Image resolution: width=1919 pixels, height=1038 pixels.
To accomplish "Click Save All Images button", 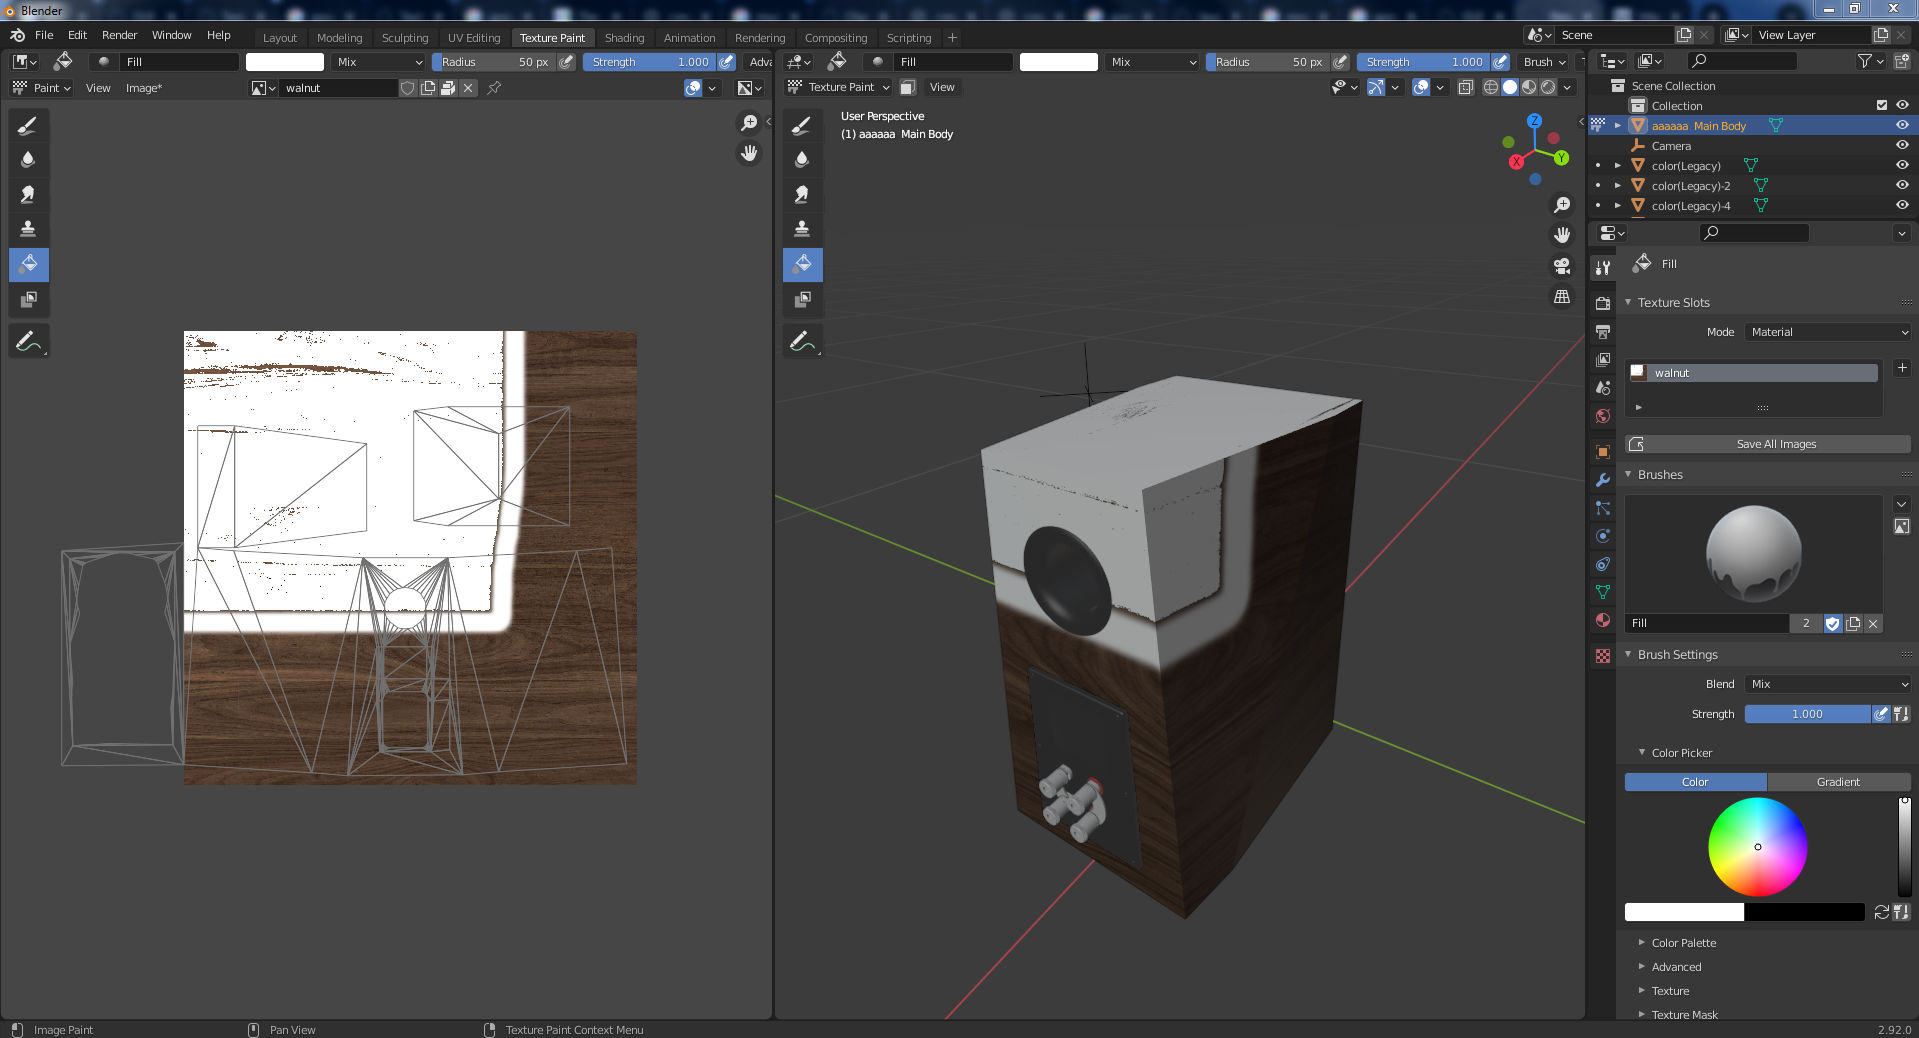I will click(x=1768, y=444).
